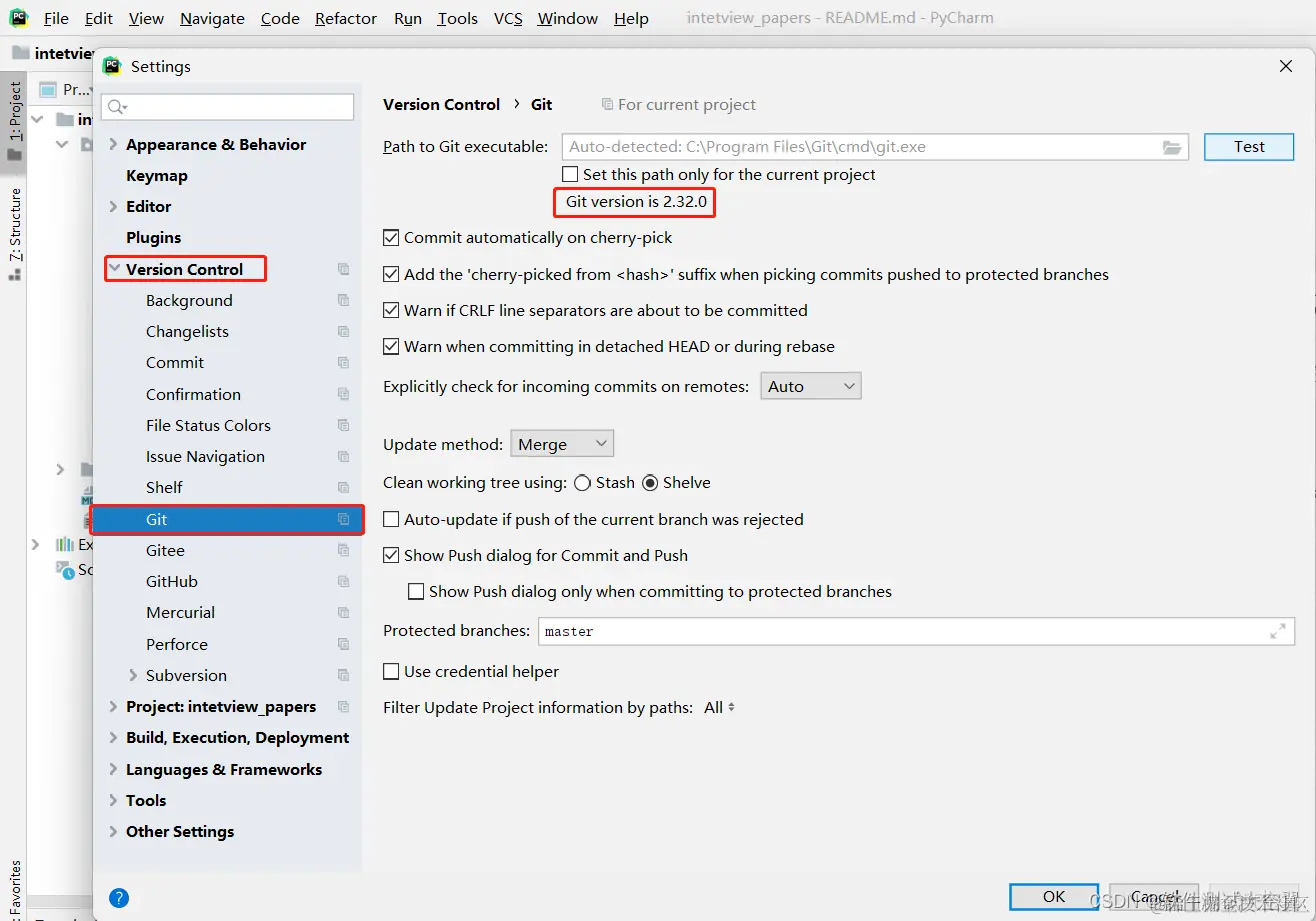Image resolution: width=1316 pixels, height=921 pixels.
Task: Open the Navigate menu
Action: coord(212,19)
